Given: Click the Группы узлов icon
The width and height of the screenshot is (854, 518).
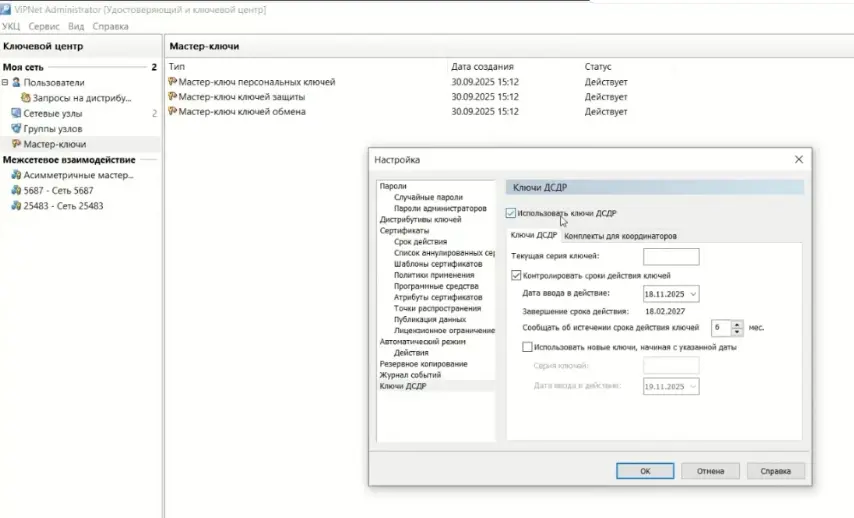Looking at the screenshot, I should (x=16, y=129).
